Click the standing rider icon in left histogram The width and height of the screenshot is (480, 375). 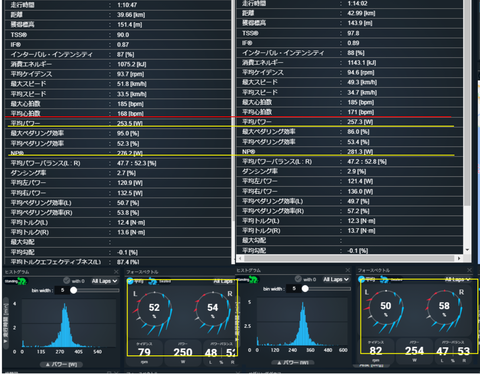click(22, 281)
